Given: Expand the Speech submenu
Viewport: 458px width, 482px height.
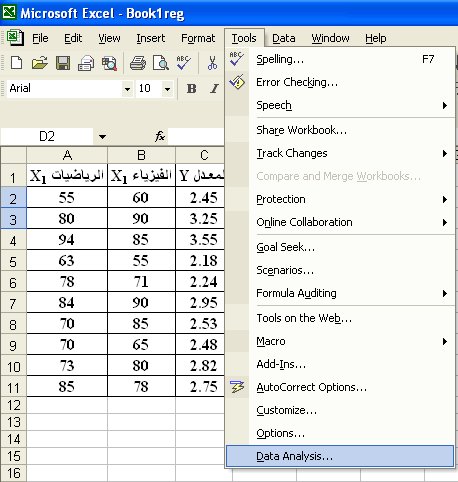Looking at the screenshot, I should tap(445, 105).
